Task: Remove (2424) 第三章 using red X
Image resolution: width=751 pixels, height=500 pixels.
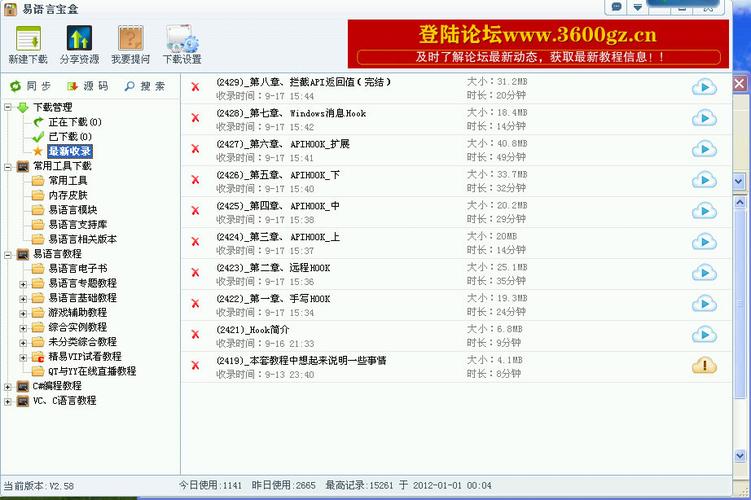Action: pos(195,242)
